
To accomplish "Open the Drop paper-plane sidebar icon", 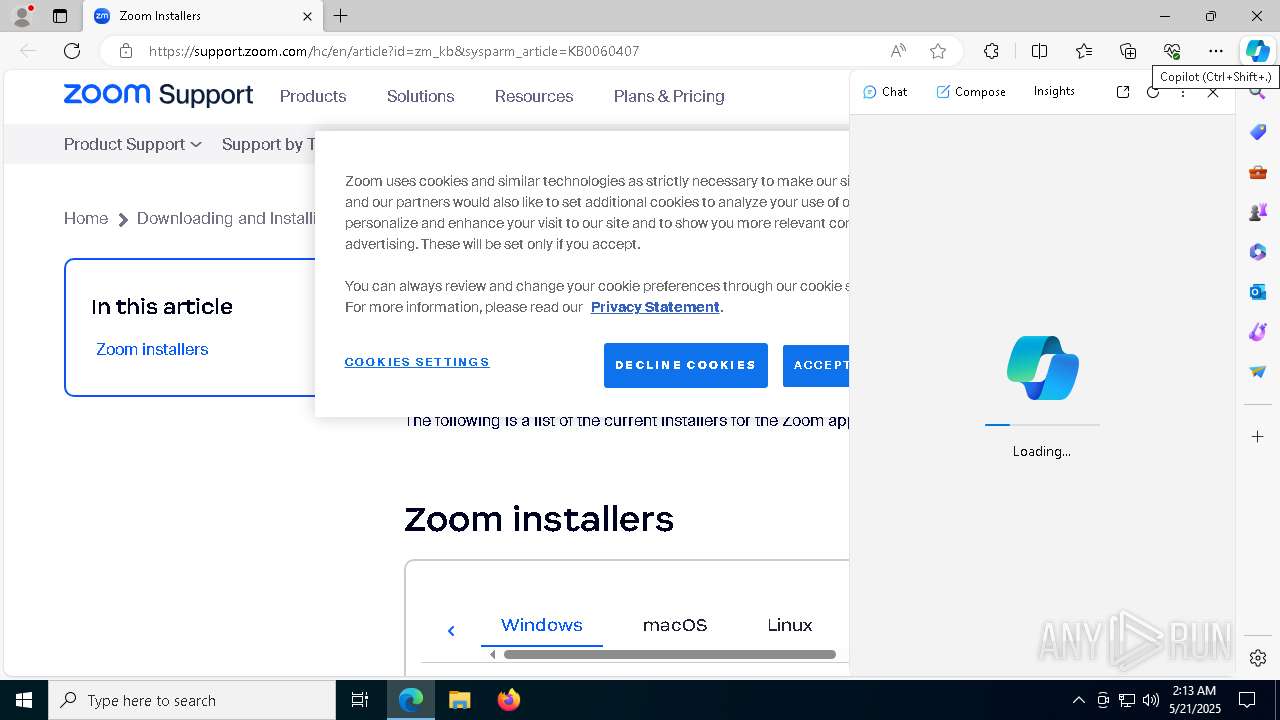I will coord(1258,372).
